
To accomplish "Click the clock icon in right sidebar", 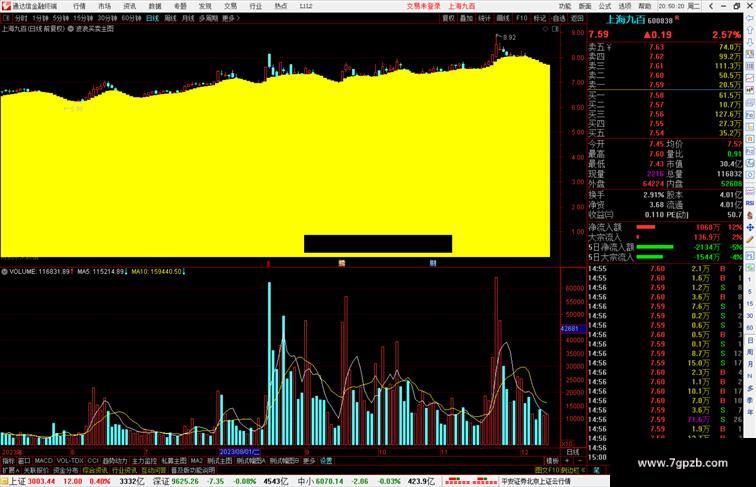I will click(750, 175).
